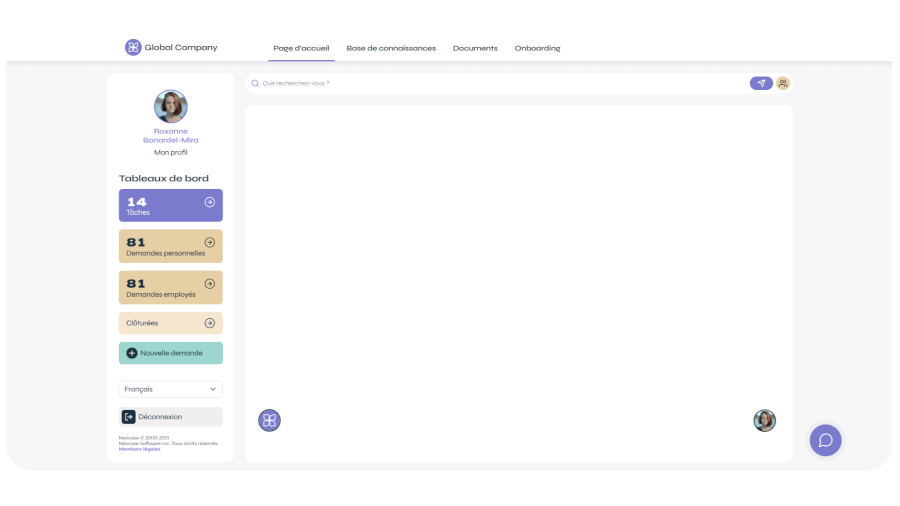
Task: Open the Documents tab
Action: coord(475,48)
